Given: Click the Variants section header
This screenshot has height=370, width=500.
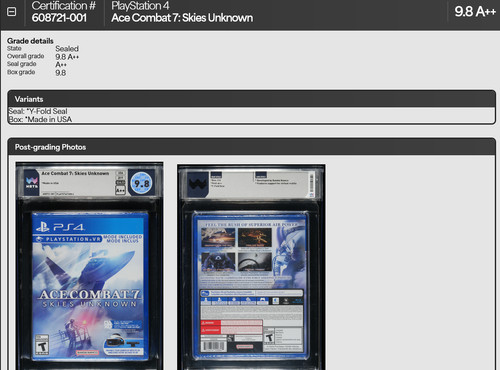Looking at the screenshot, I should [x=252, y=99].
